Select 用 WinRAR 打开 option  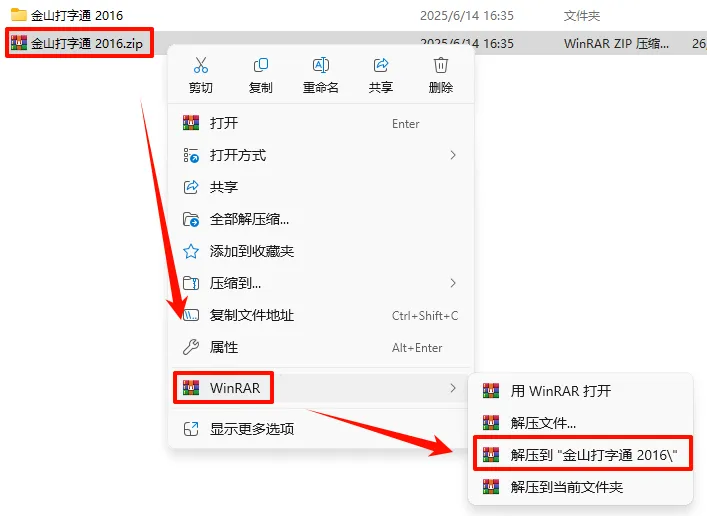(582, 391)
